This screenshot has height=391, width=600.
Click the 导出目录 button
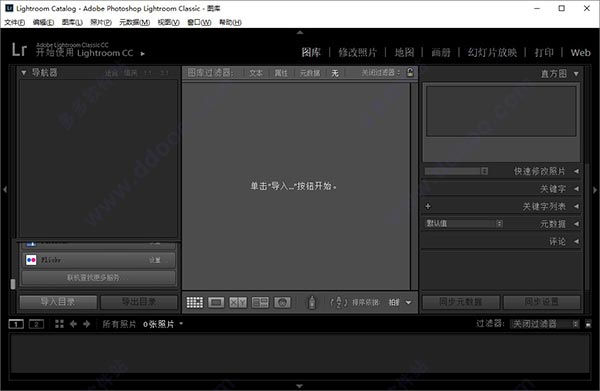point(139,302)
